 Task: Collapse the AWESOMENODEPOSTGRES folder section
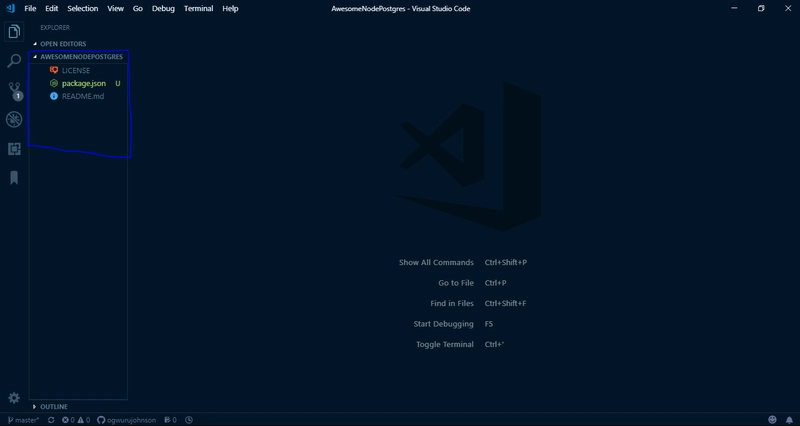click(78, 57)
